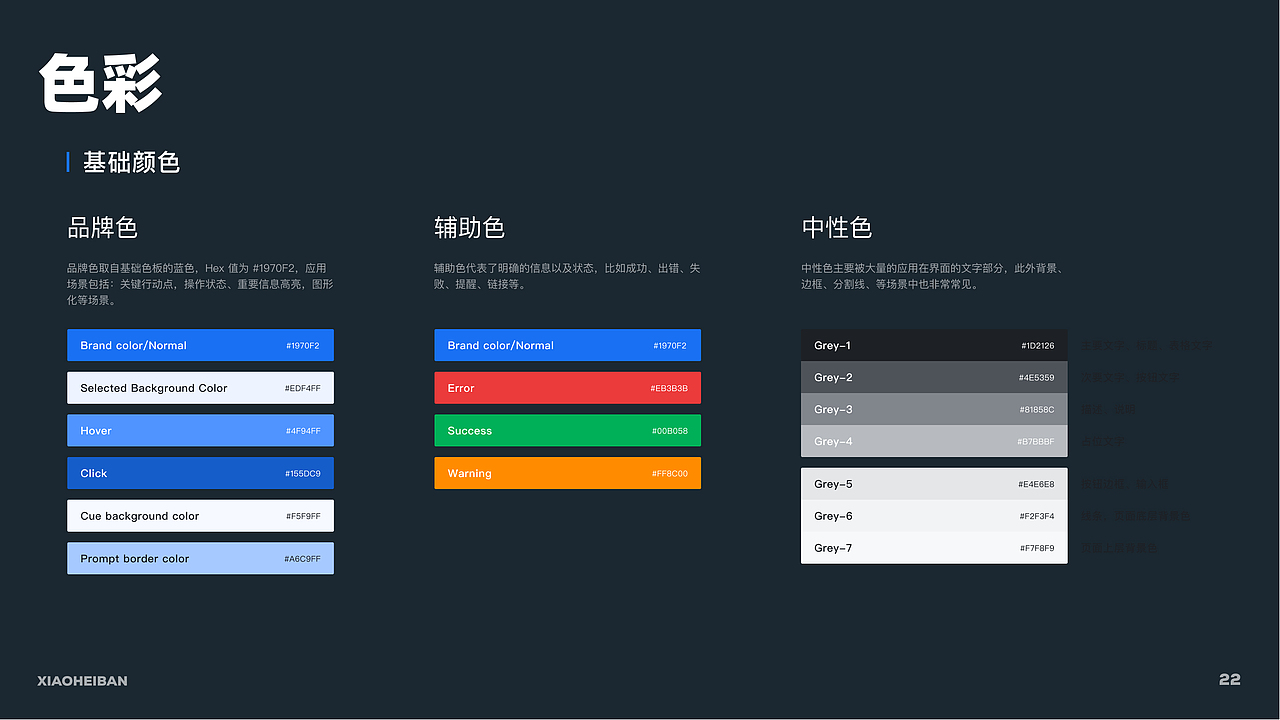Choose the Grey-5 swatch

[934, 484]
